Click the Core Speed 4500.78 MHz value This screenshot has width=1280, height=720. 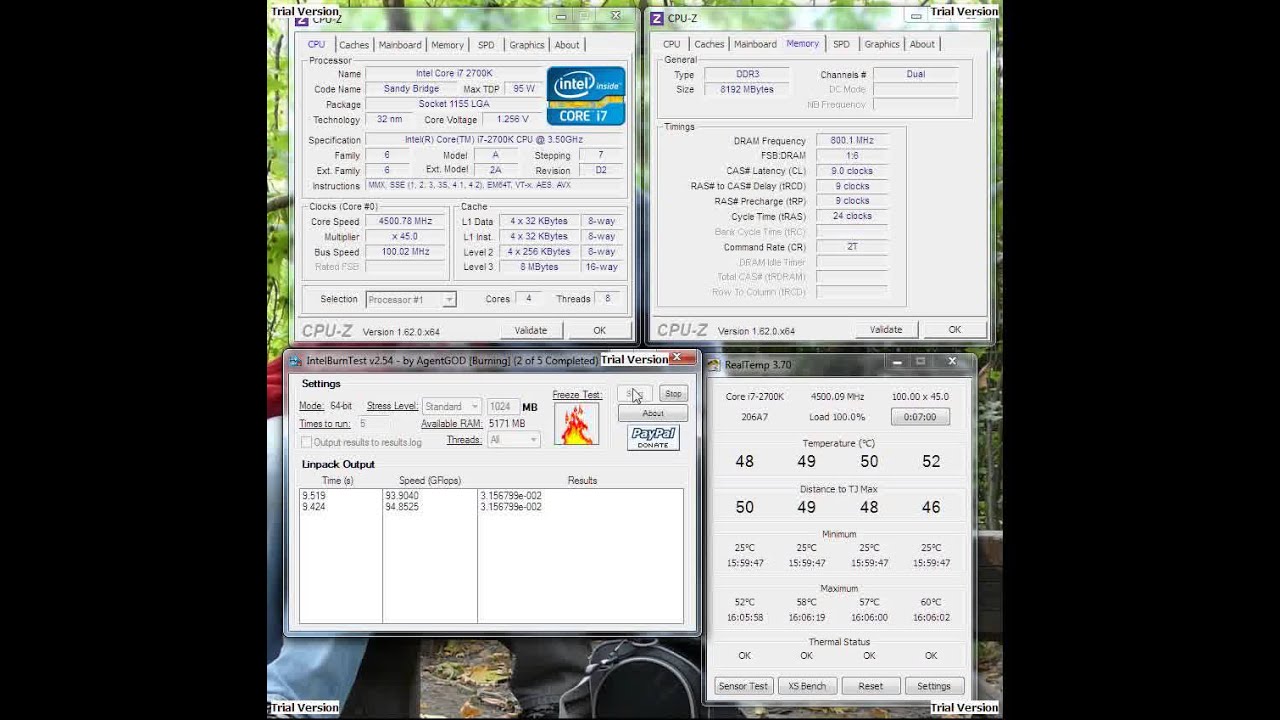click(405, 222)
